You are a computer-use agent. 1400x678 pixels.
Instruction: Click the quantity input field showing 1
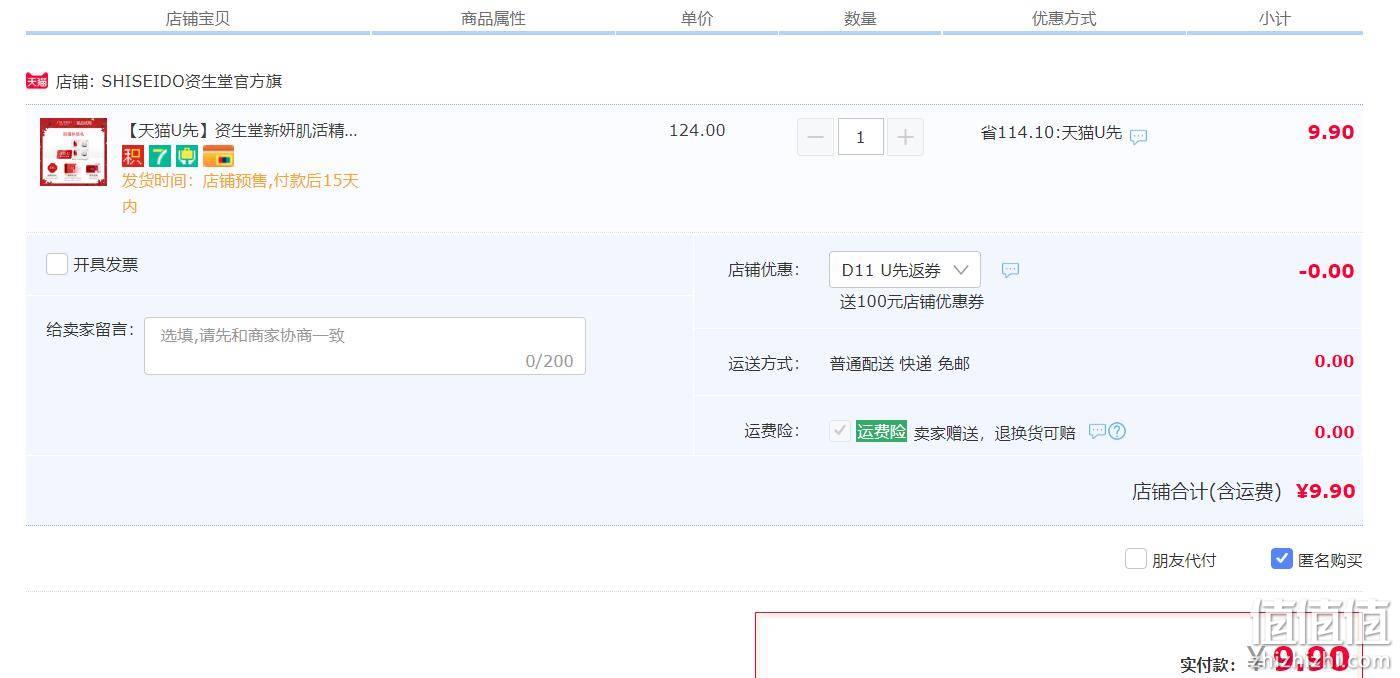tap(860, 137)
